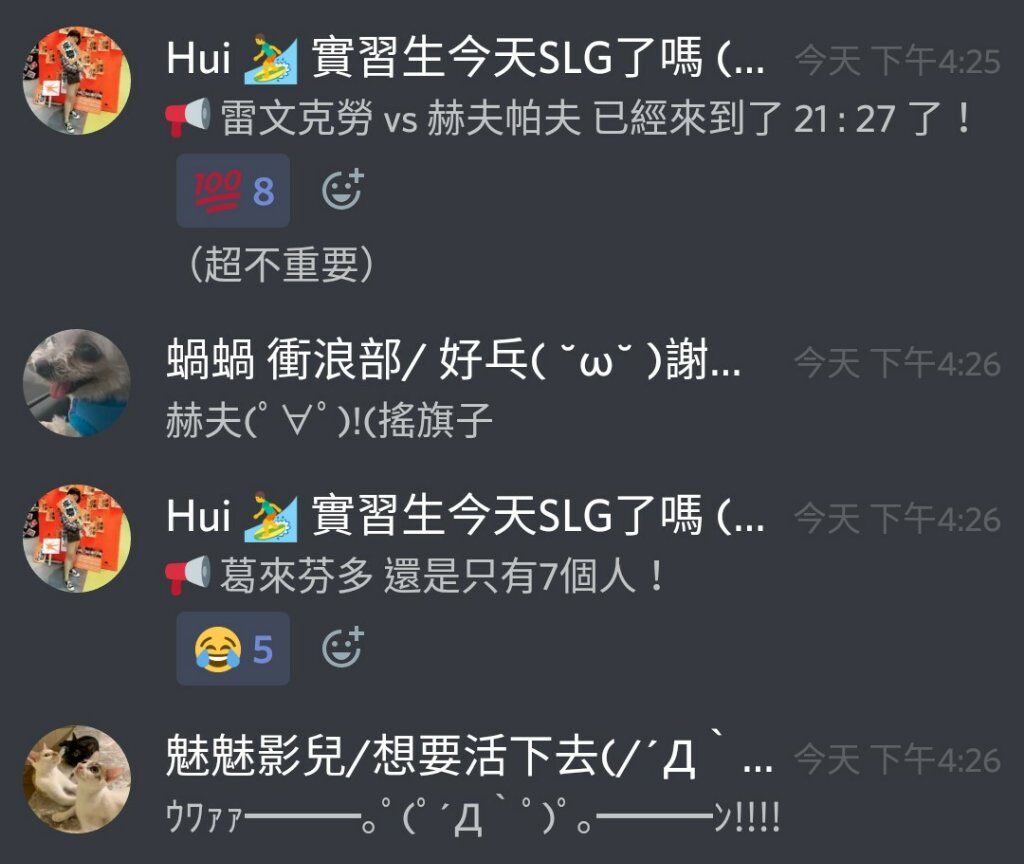Click the surfer emoji in Hui's first name
Viewport: 1024px width, 864px height.
pos(270,59)
